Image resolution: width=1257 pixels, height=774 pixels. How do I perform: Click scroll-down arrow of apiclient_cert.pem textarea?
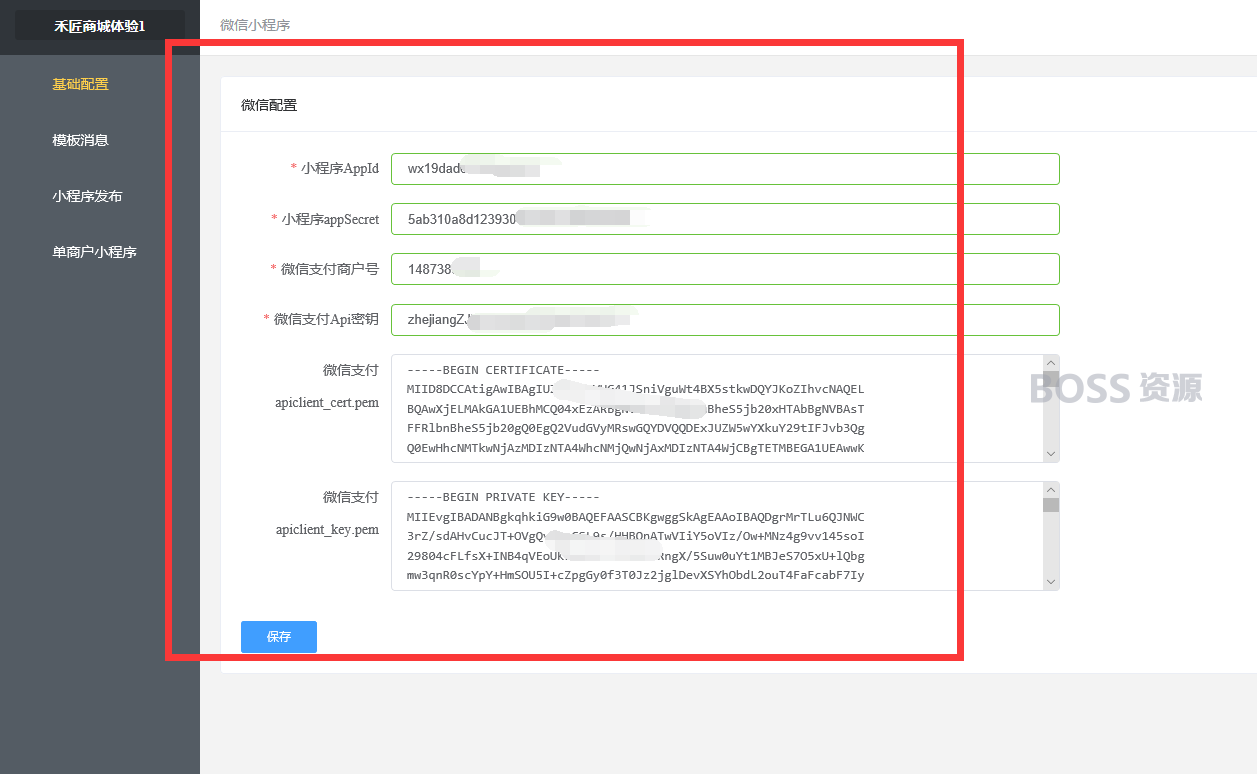point(1051,454)
